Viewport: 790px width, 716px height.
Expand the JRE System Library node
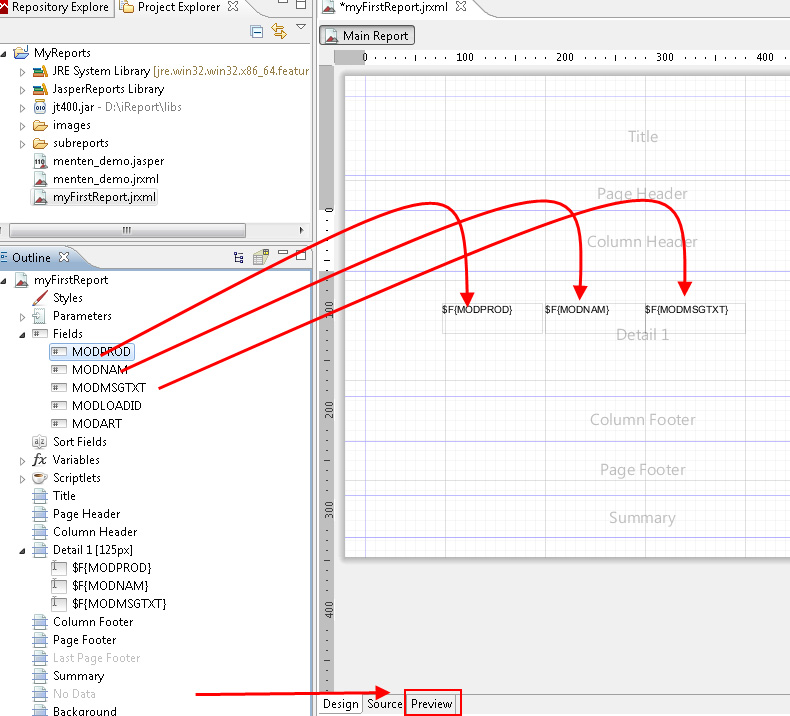[x=22, y=72]
